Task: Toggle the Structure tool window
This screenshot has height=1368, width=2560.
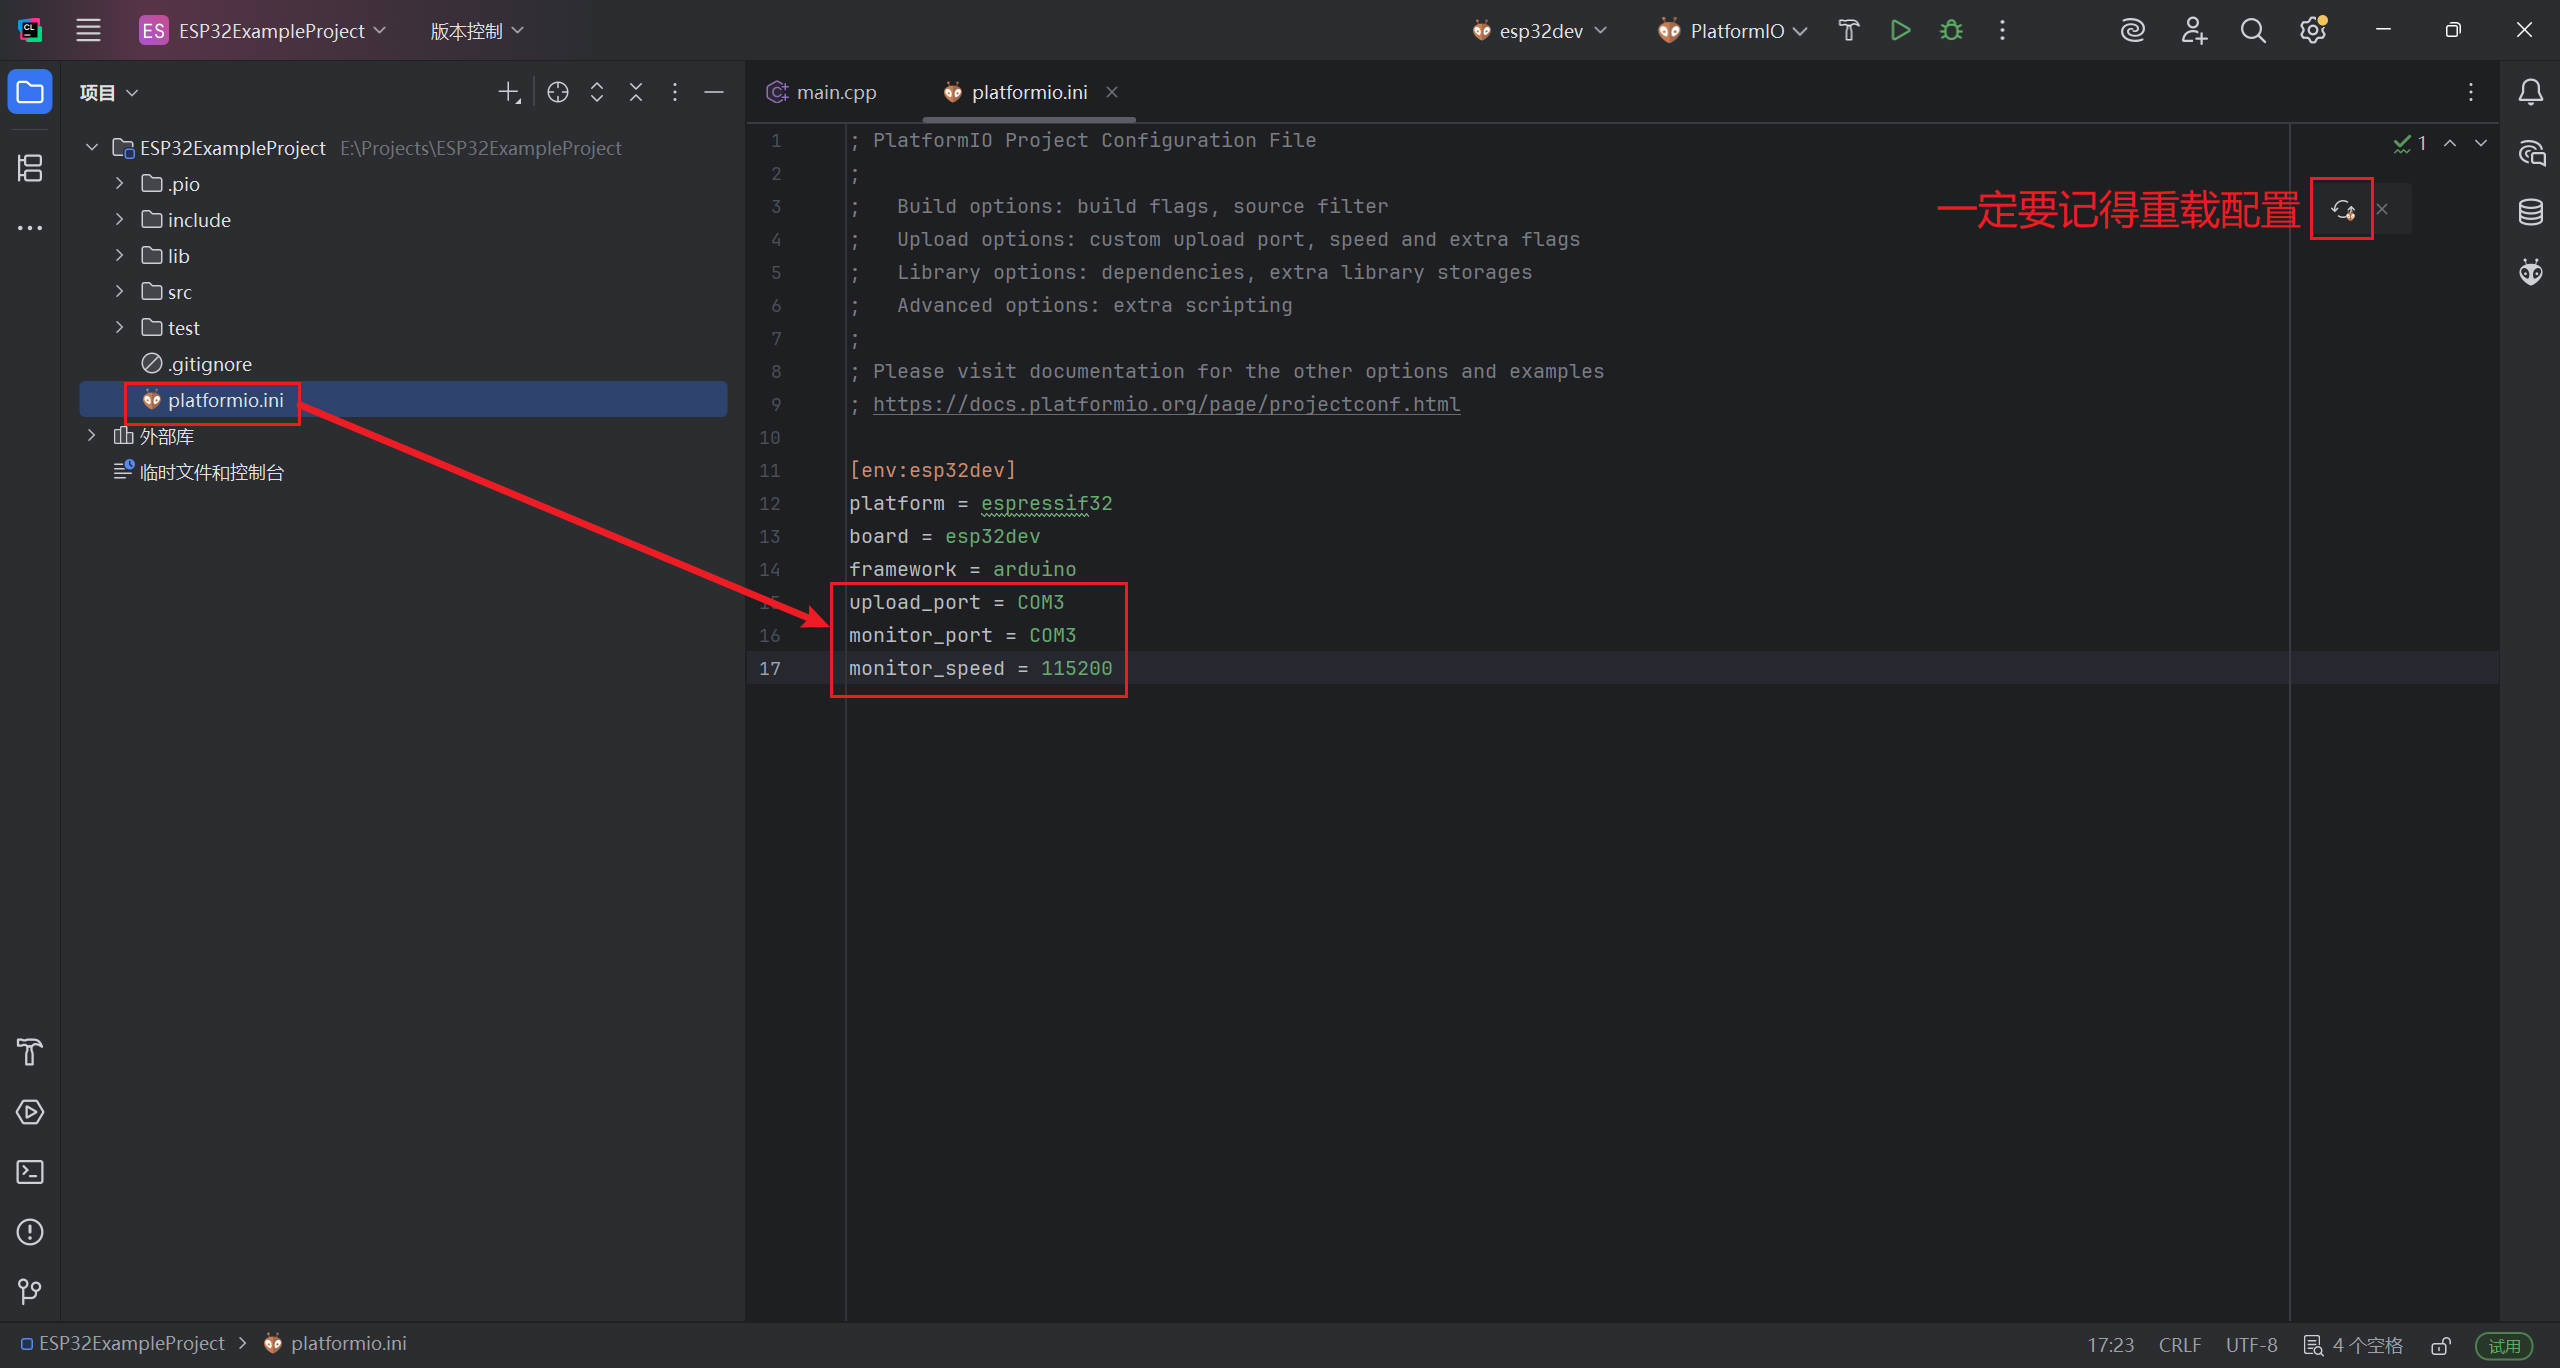Action: [30, 168]
